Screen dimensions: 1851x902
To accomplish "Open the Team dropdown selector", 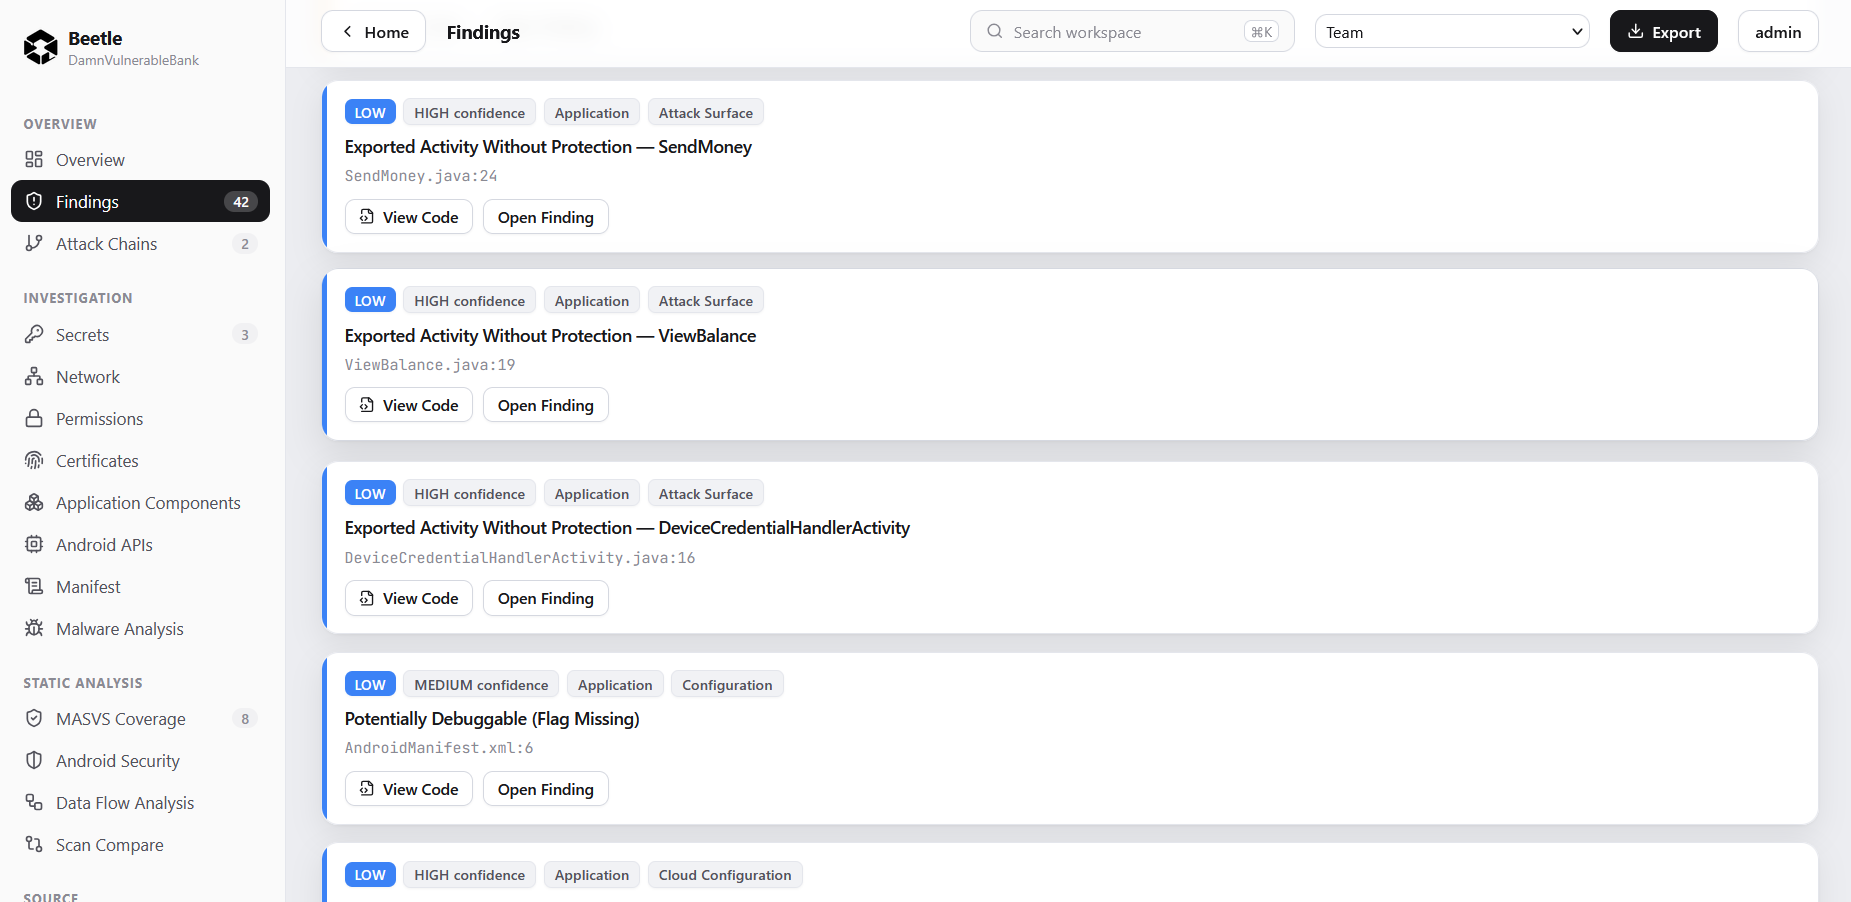I will point(1452,32).
